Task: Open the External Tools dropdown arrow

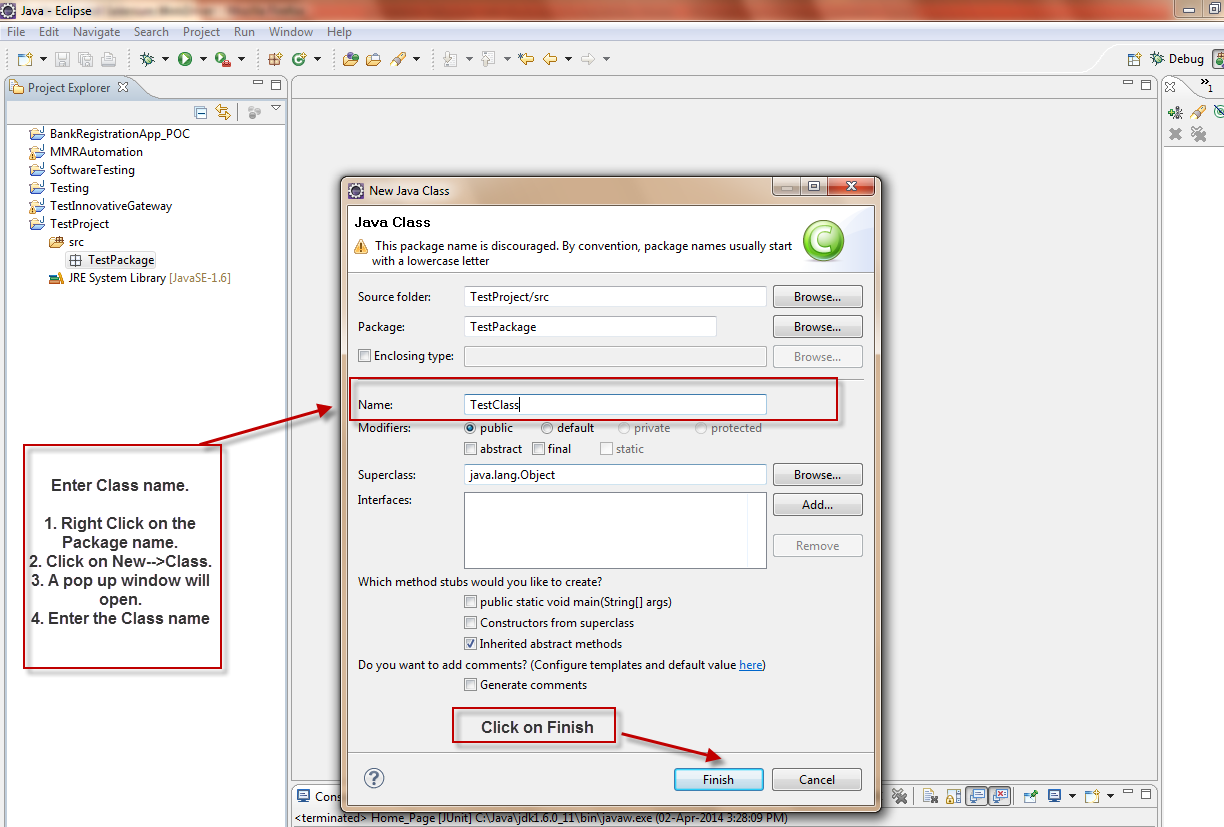Action: 241,59
